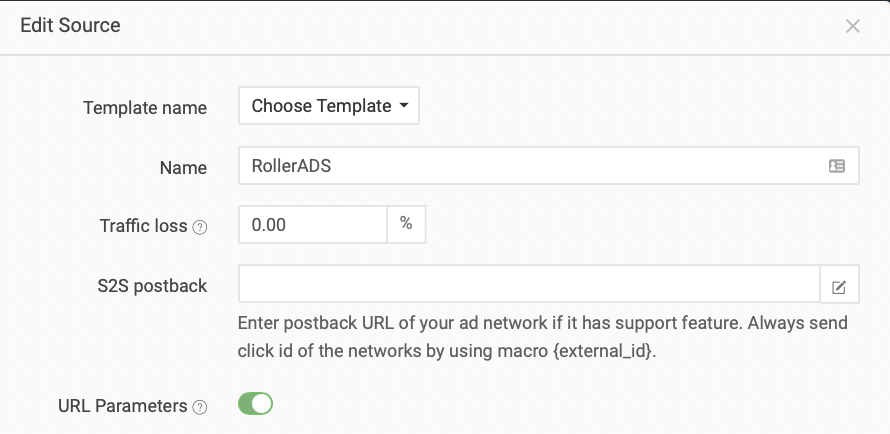
Task: Click the Edit Source dialog title
Action: 70,26
